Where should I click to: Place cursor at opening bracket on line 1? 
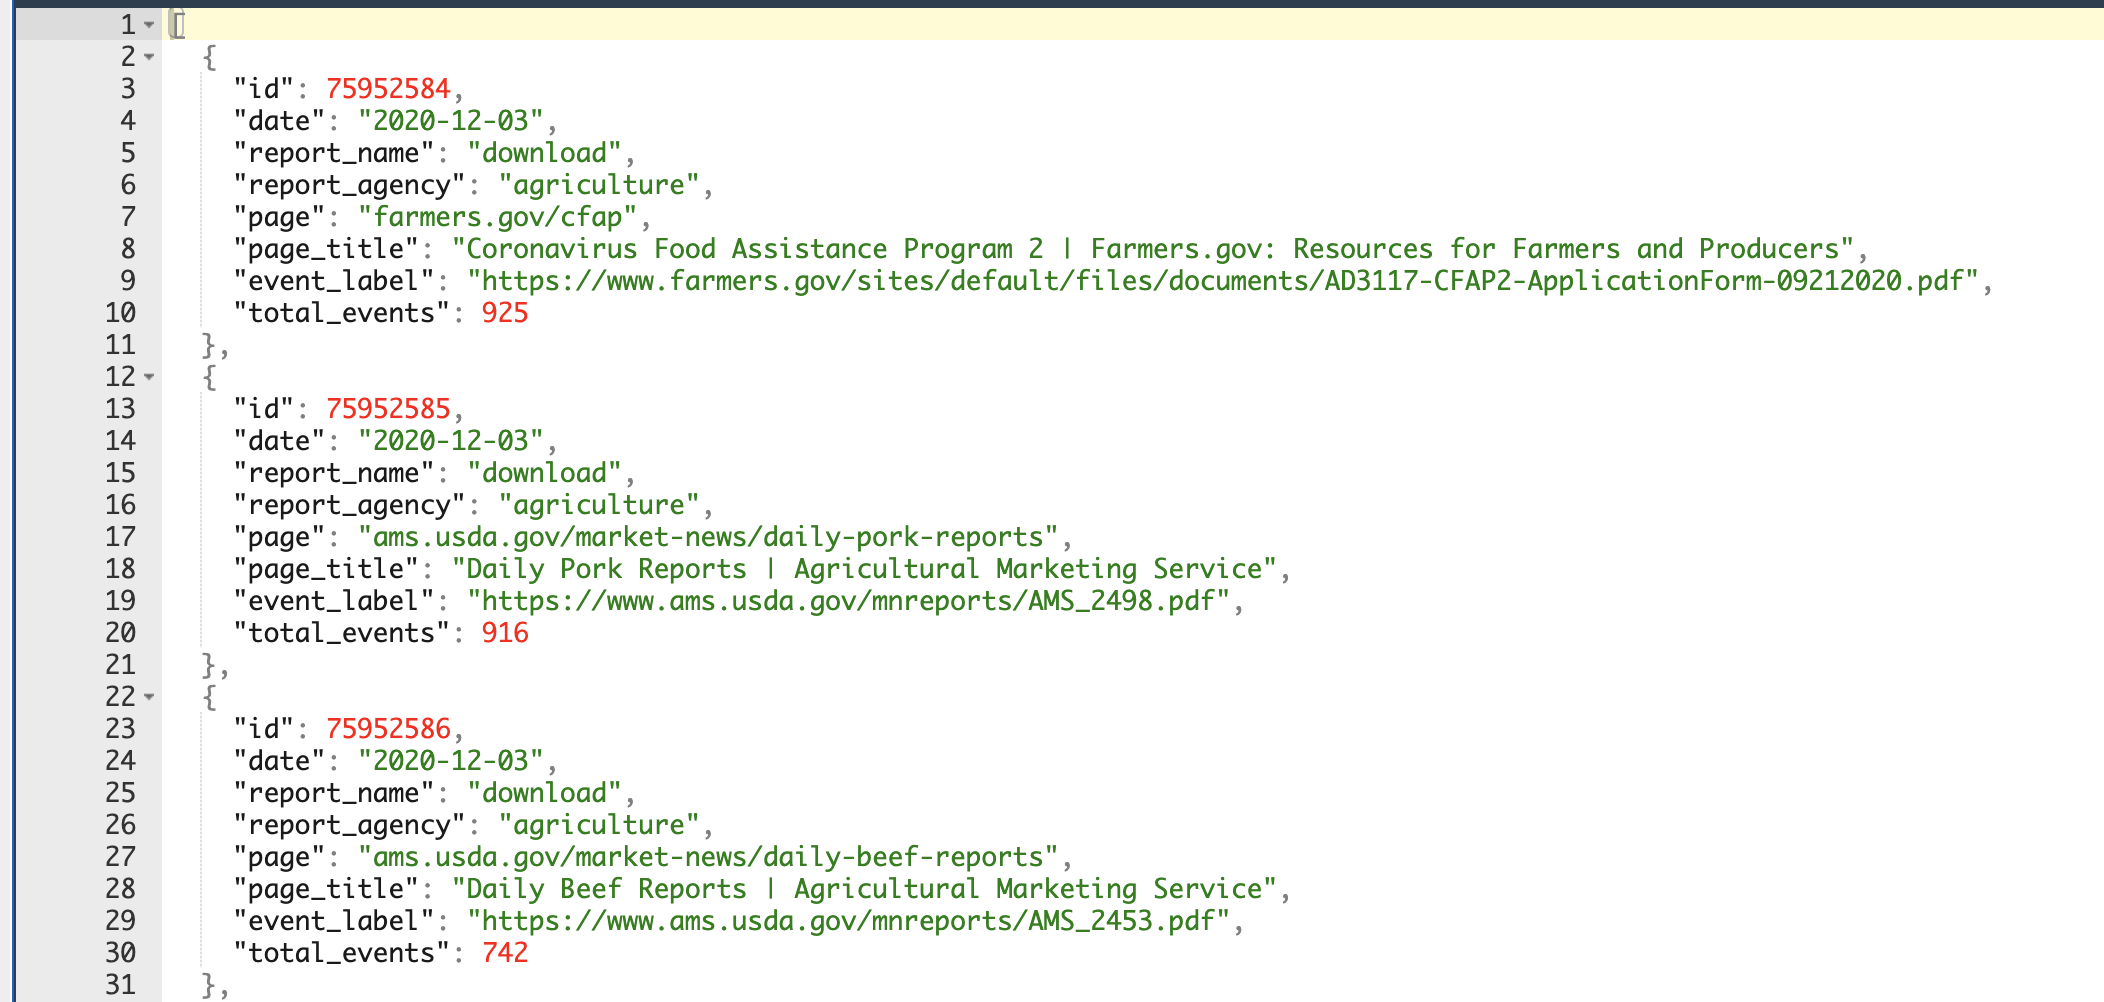tap(177, 25)
